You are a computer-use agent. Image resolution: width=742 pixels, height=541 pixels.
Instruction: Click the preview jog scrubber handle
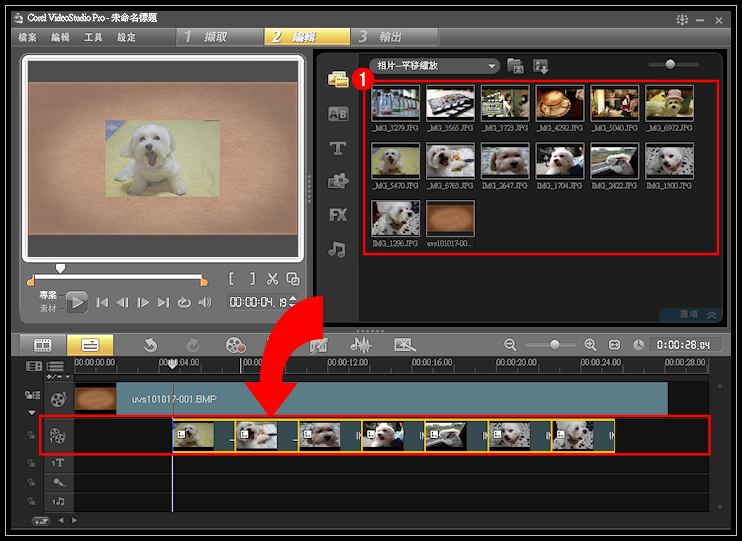(x=60, y=268)
